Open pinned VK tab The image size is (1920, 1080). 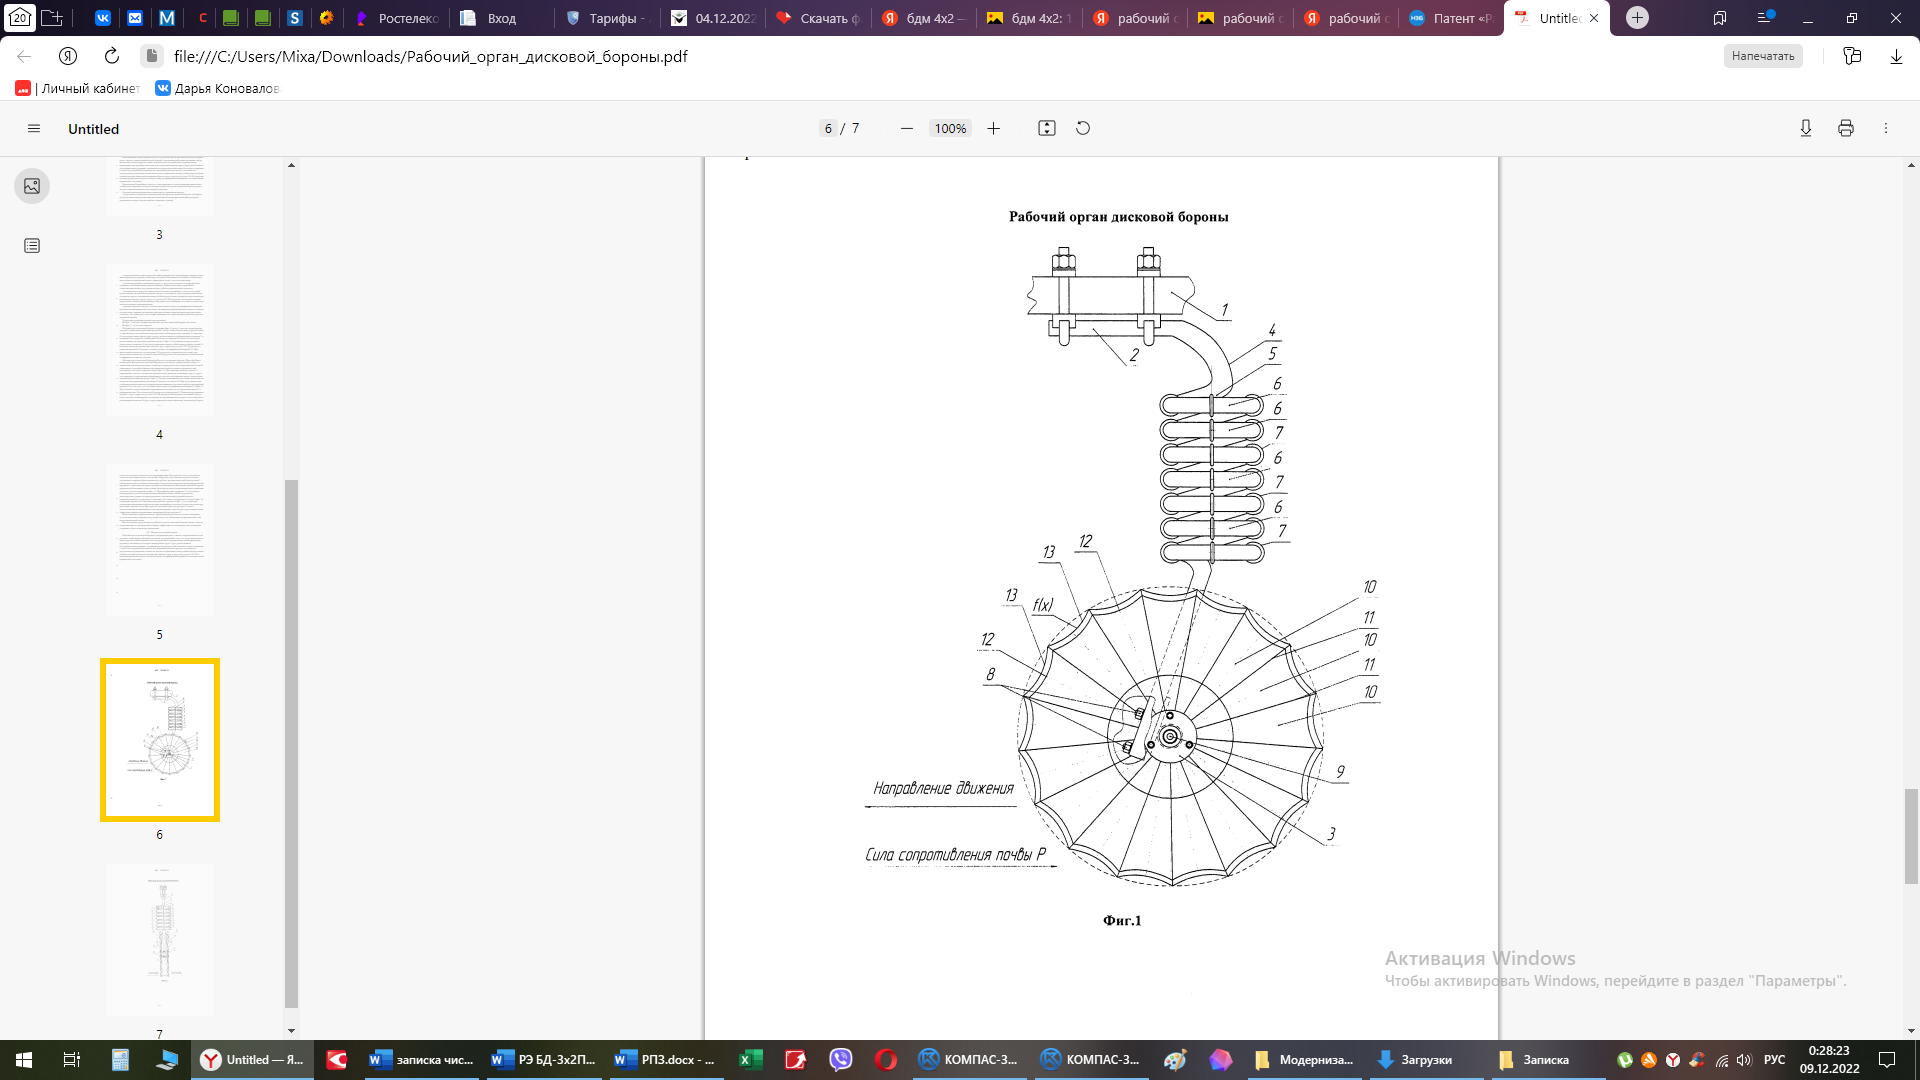click(x=103, y=18)
